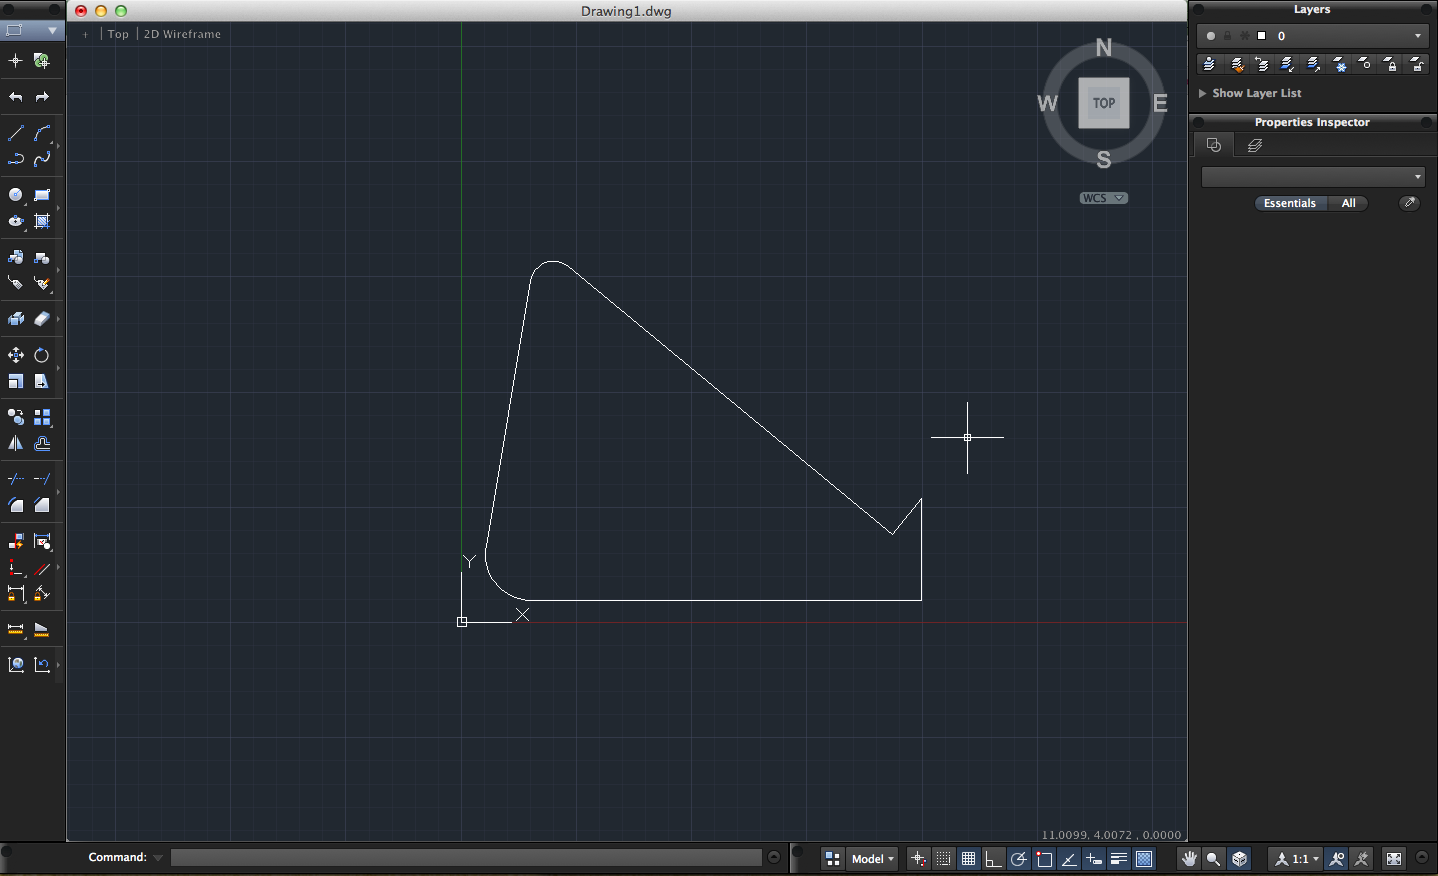
Task: Open the layer 0 dropdown
Action: pos(1417,36)
